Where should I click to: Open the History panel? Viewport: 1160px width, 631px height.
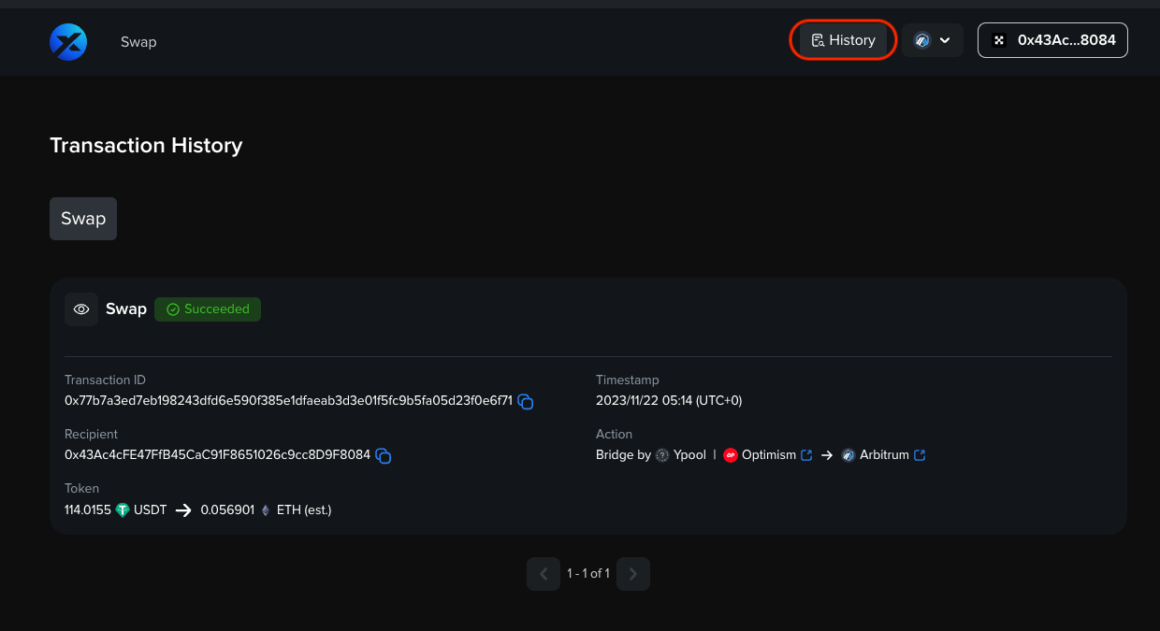point(843,40)
